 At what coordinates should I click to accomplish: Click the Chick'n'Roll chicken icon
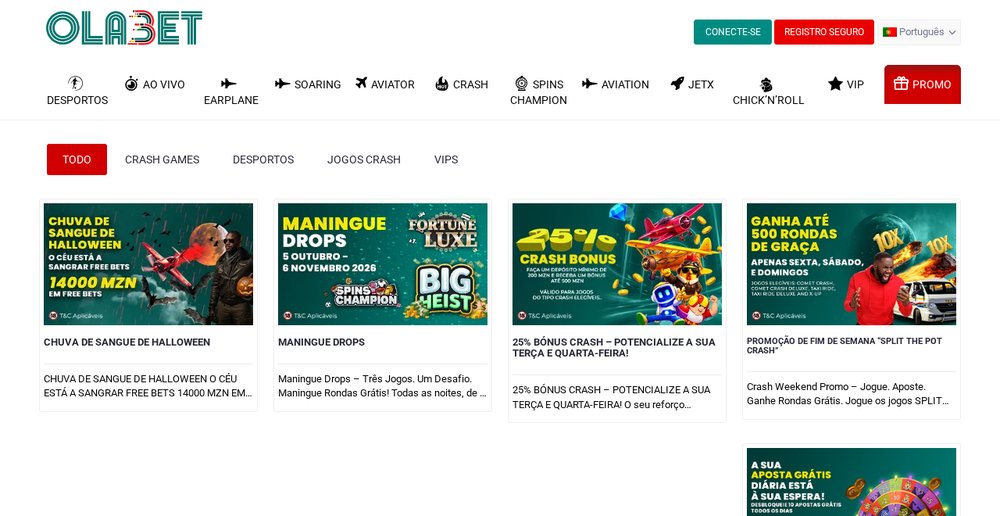click(767, 85)
